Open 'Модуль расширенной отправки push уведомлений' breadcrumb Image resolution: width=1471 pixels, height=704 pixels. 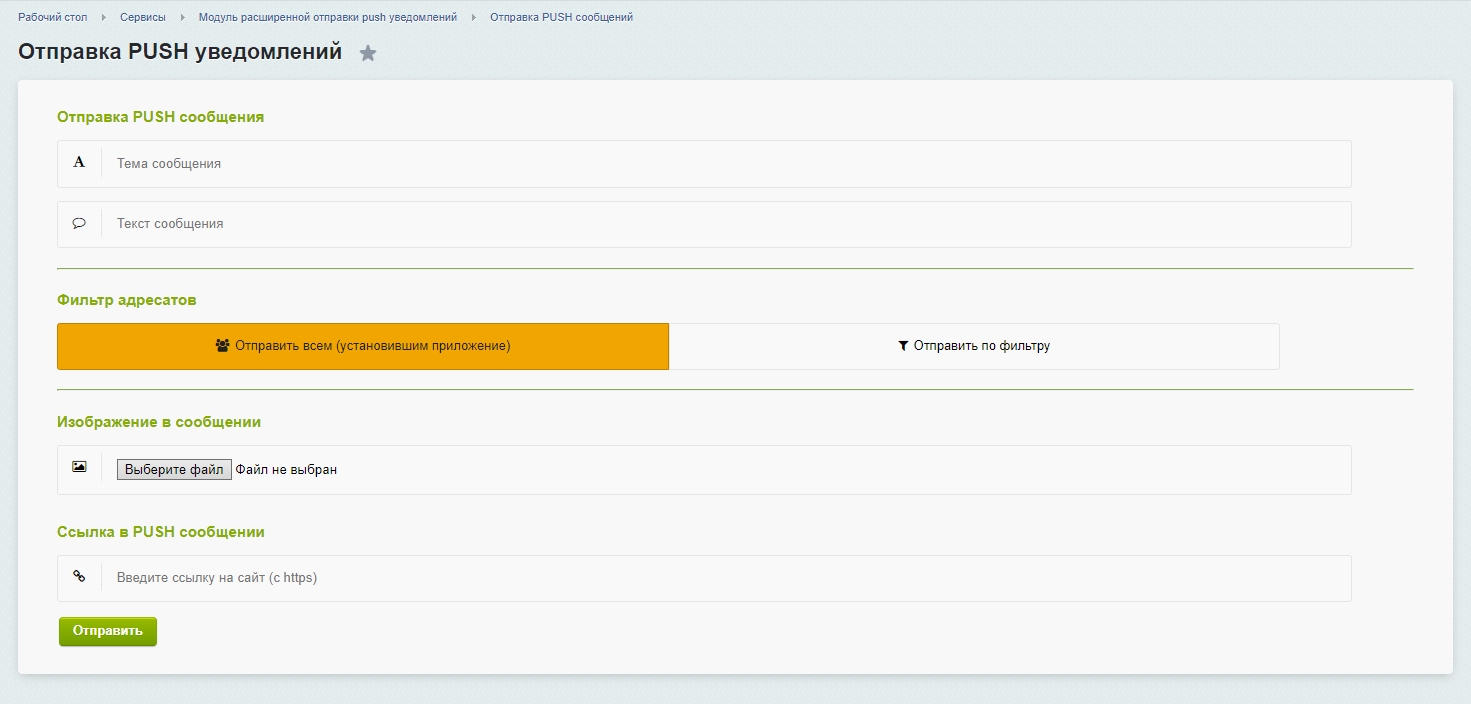tap(327, 17)
